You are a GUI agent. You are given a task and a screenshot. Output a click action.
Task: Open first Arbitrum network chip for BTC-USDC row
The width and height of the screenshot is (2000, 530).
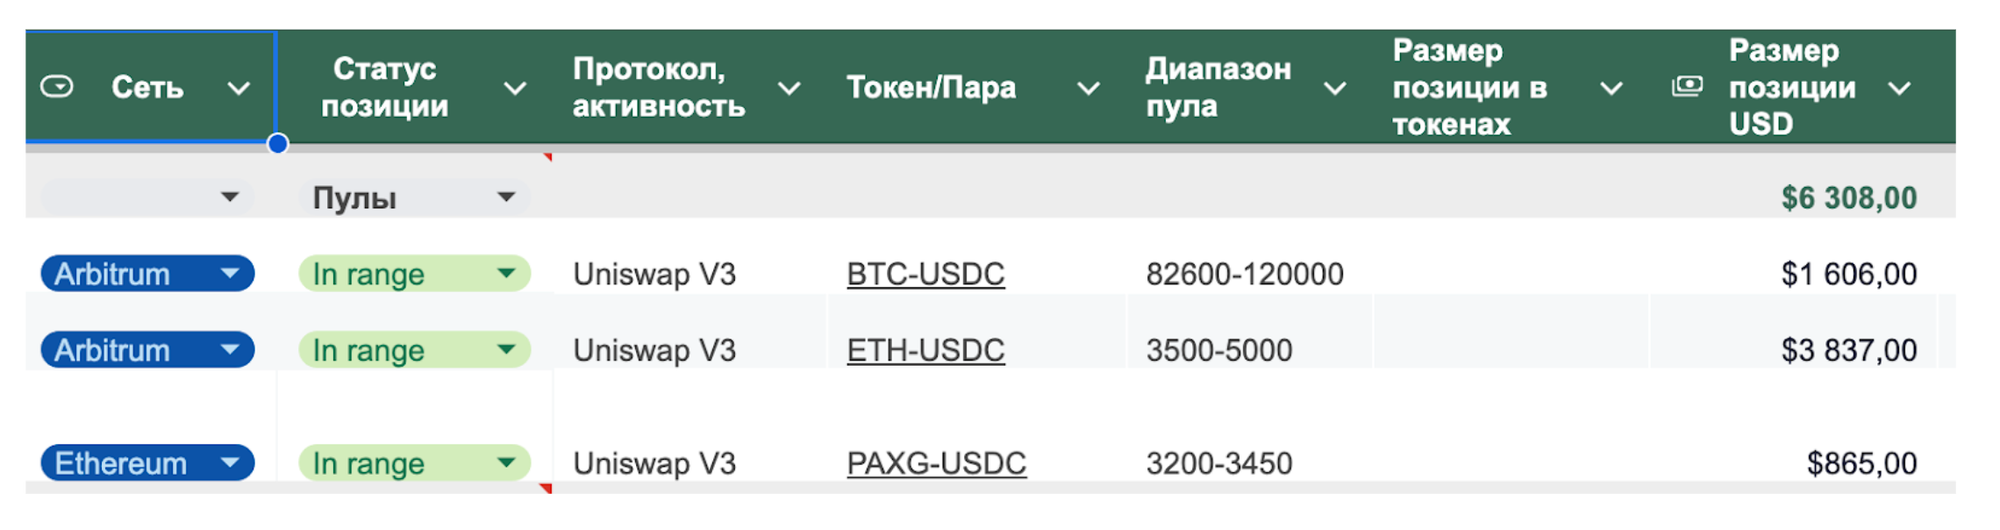click(147, 274)
